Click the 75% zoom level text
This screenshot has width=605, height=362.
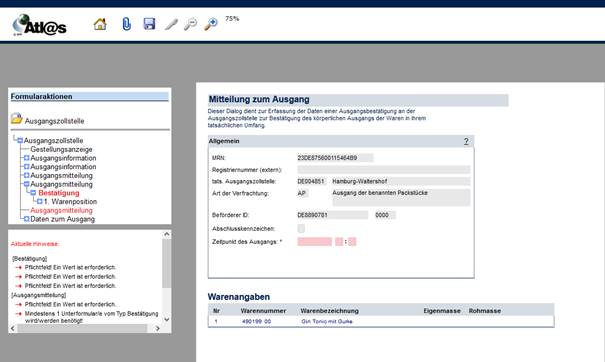tap(232, 19)
